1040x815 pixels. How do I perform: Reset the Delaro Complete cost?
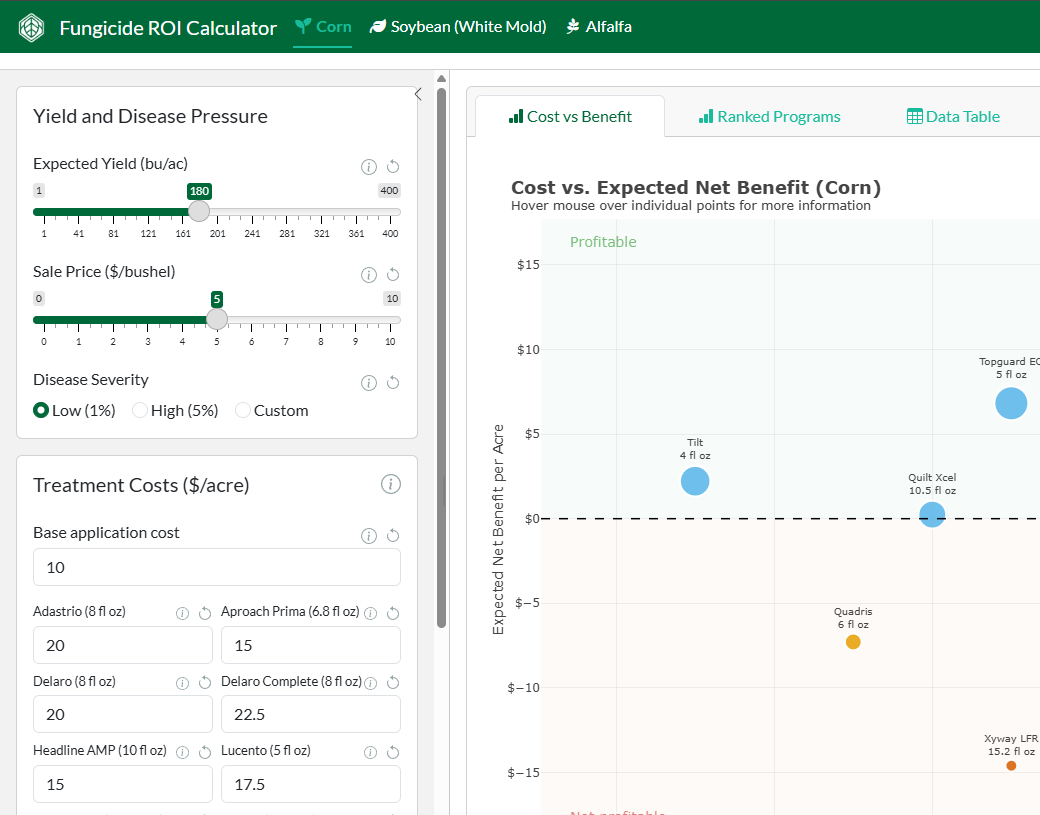(x=393, y=683)
